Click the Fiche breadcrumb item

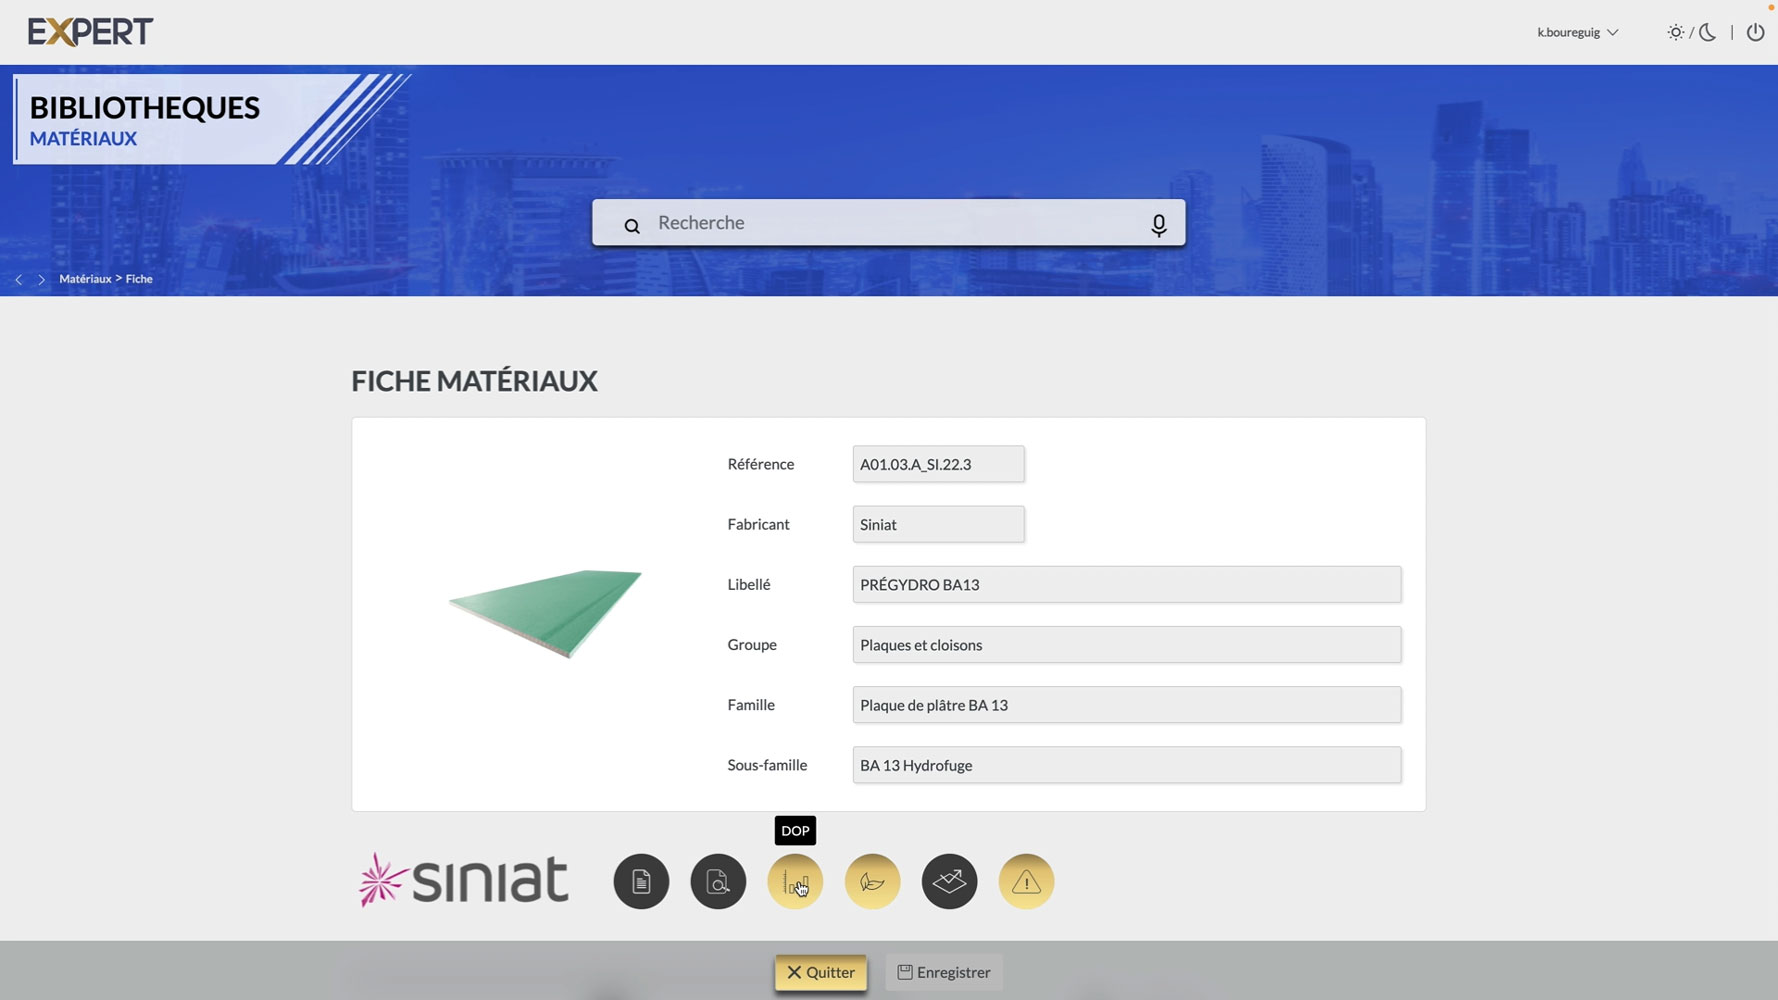(139, 279)
